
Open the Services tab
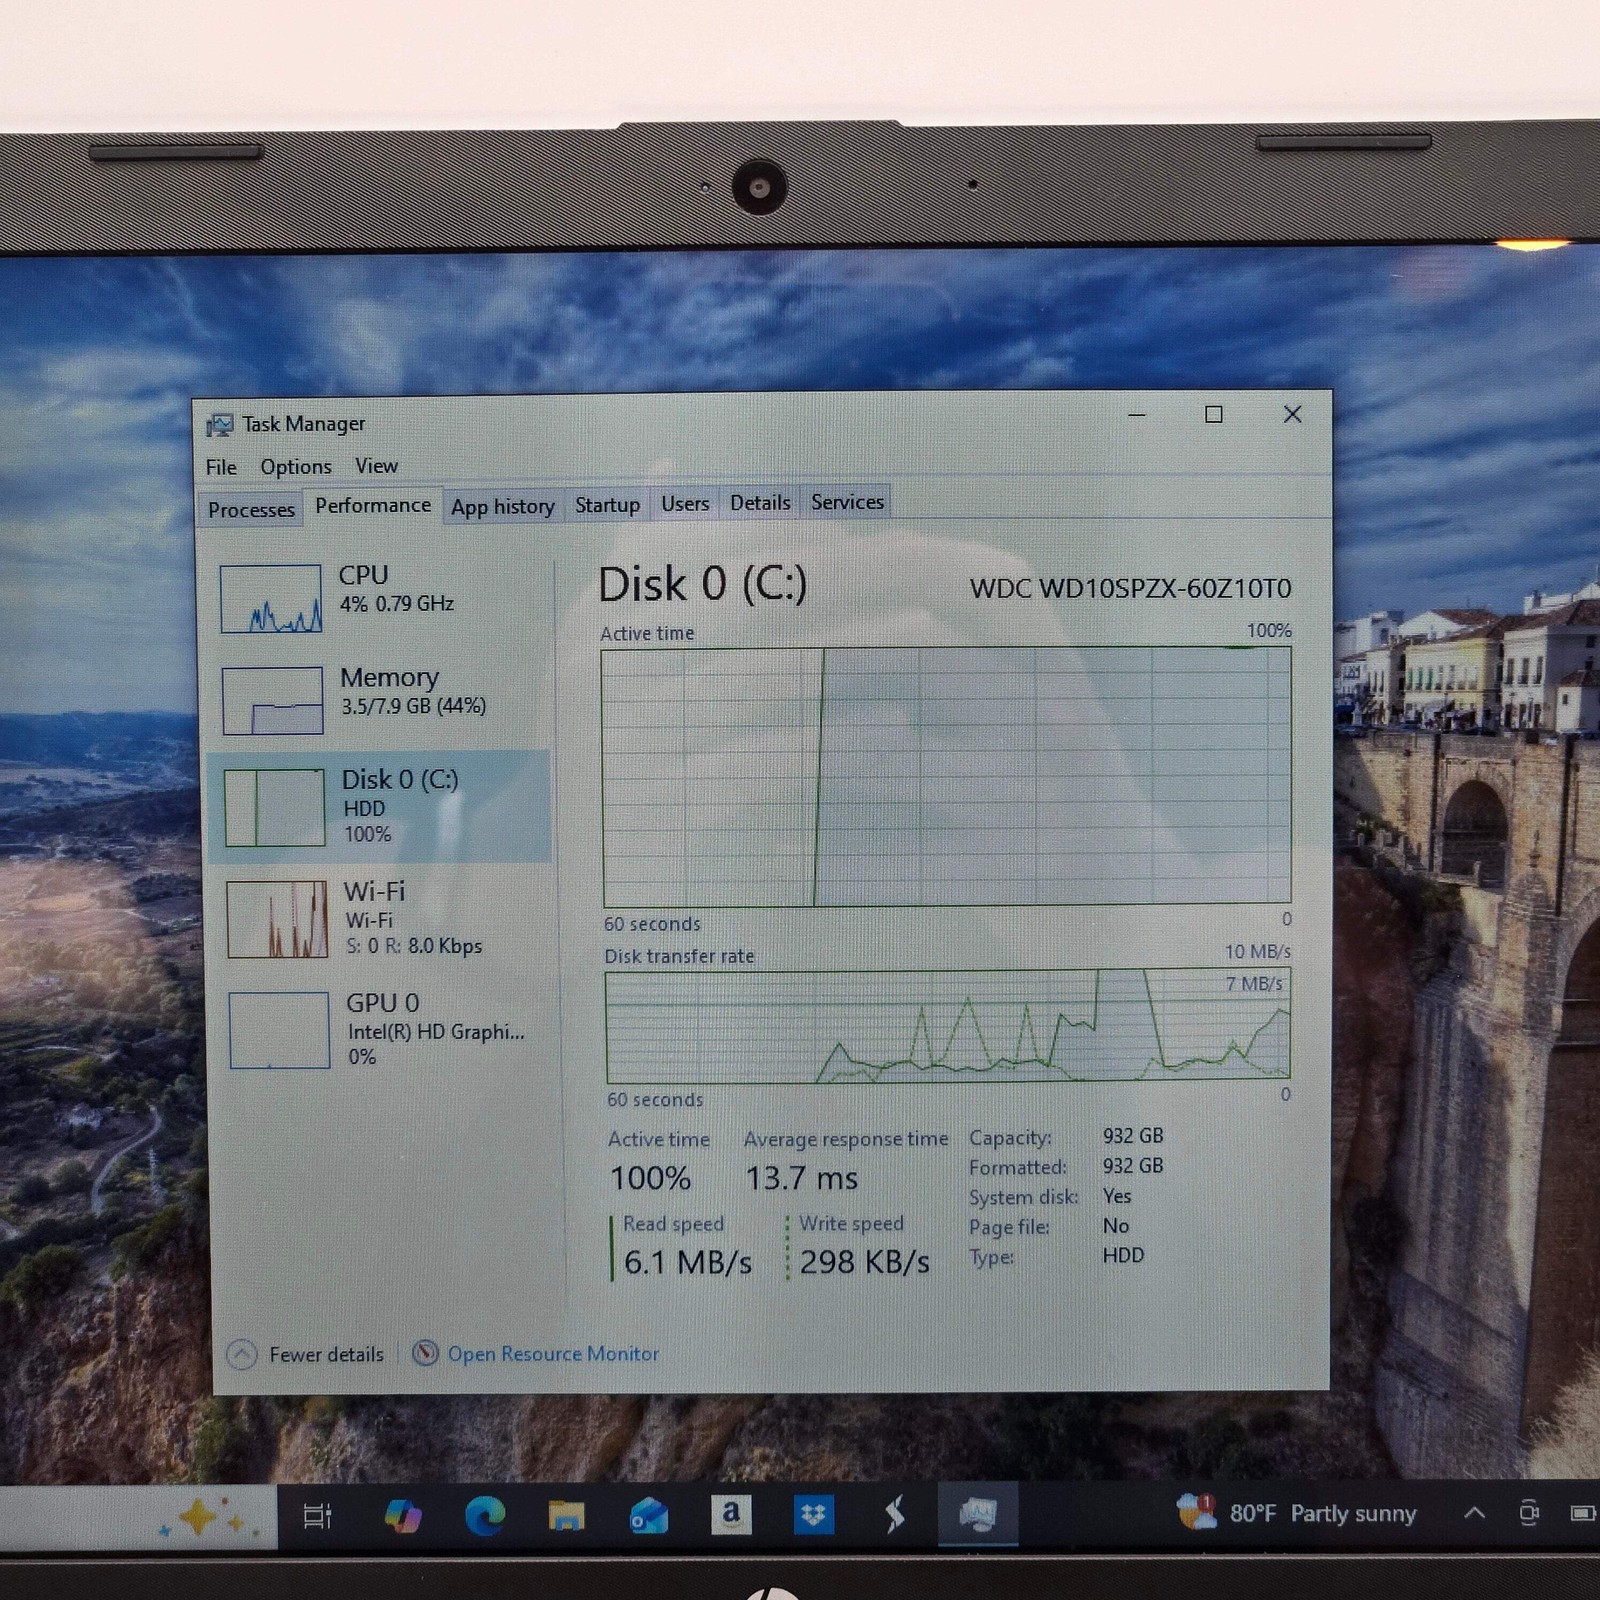847,501
